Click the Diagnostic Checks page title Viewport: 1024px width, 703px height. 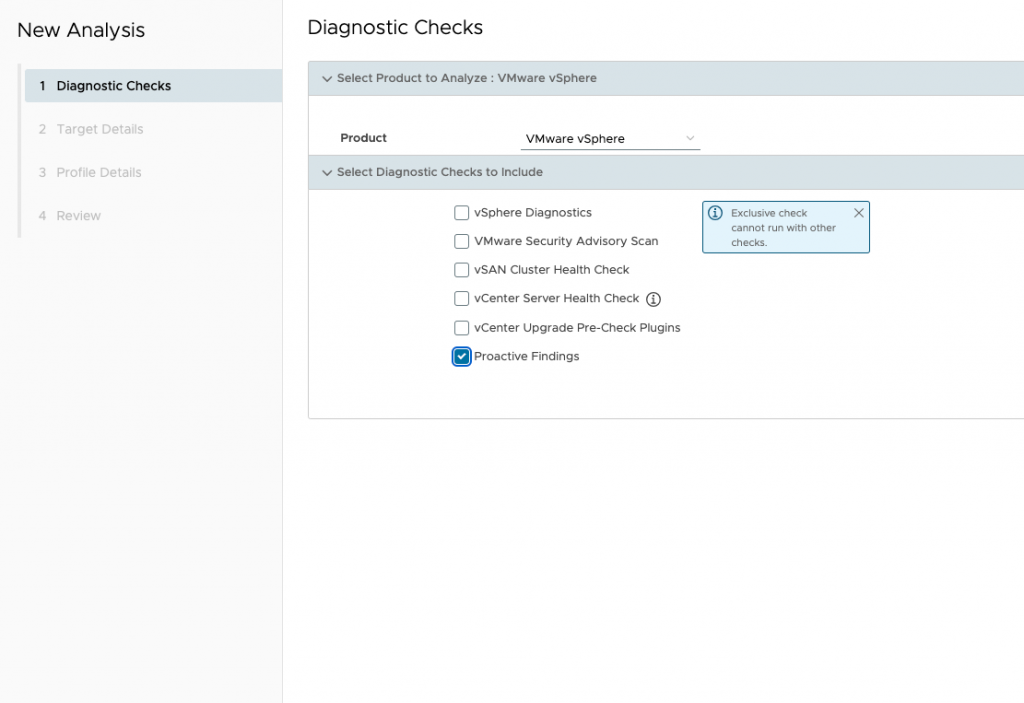395,27
